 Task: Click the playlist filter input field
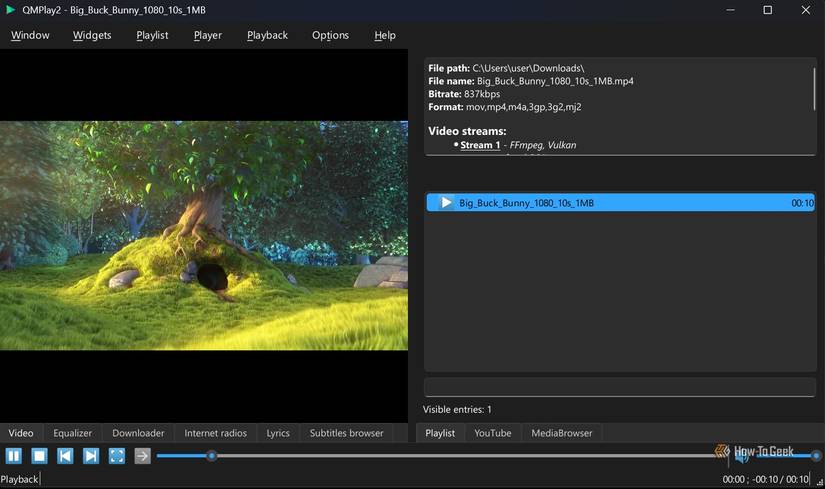pos(620,387)
